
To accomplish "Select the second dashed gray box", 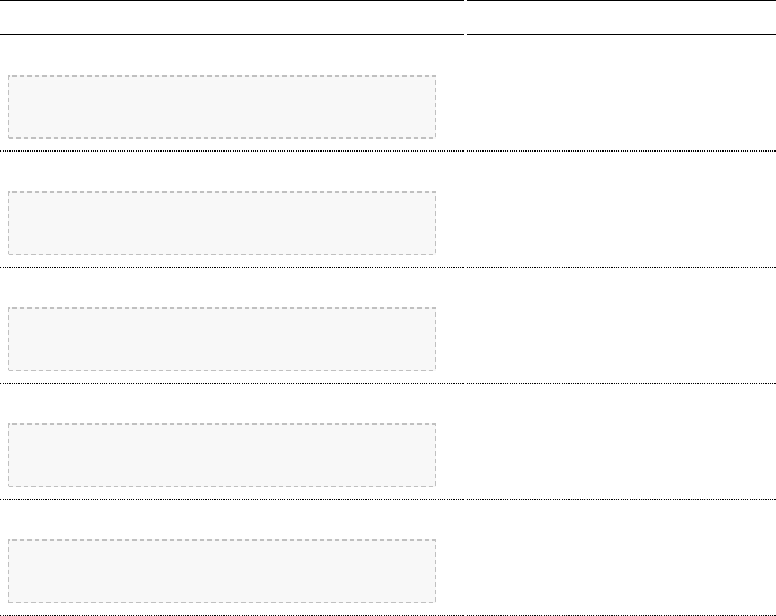I will [x=222, y=223].
